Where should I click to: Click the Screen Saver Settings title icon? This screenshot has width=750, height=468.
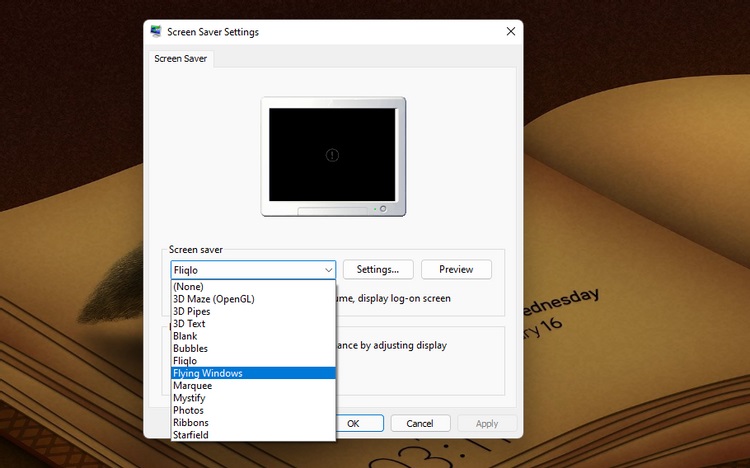156,32
